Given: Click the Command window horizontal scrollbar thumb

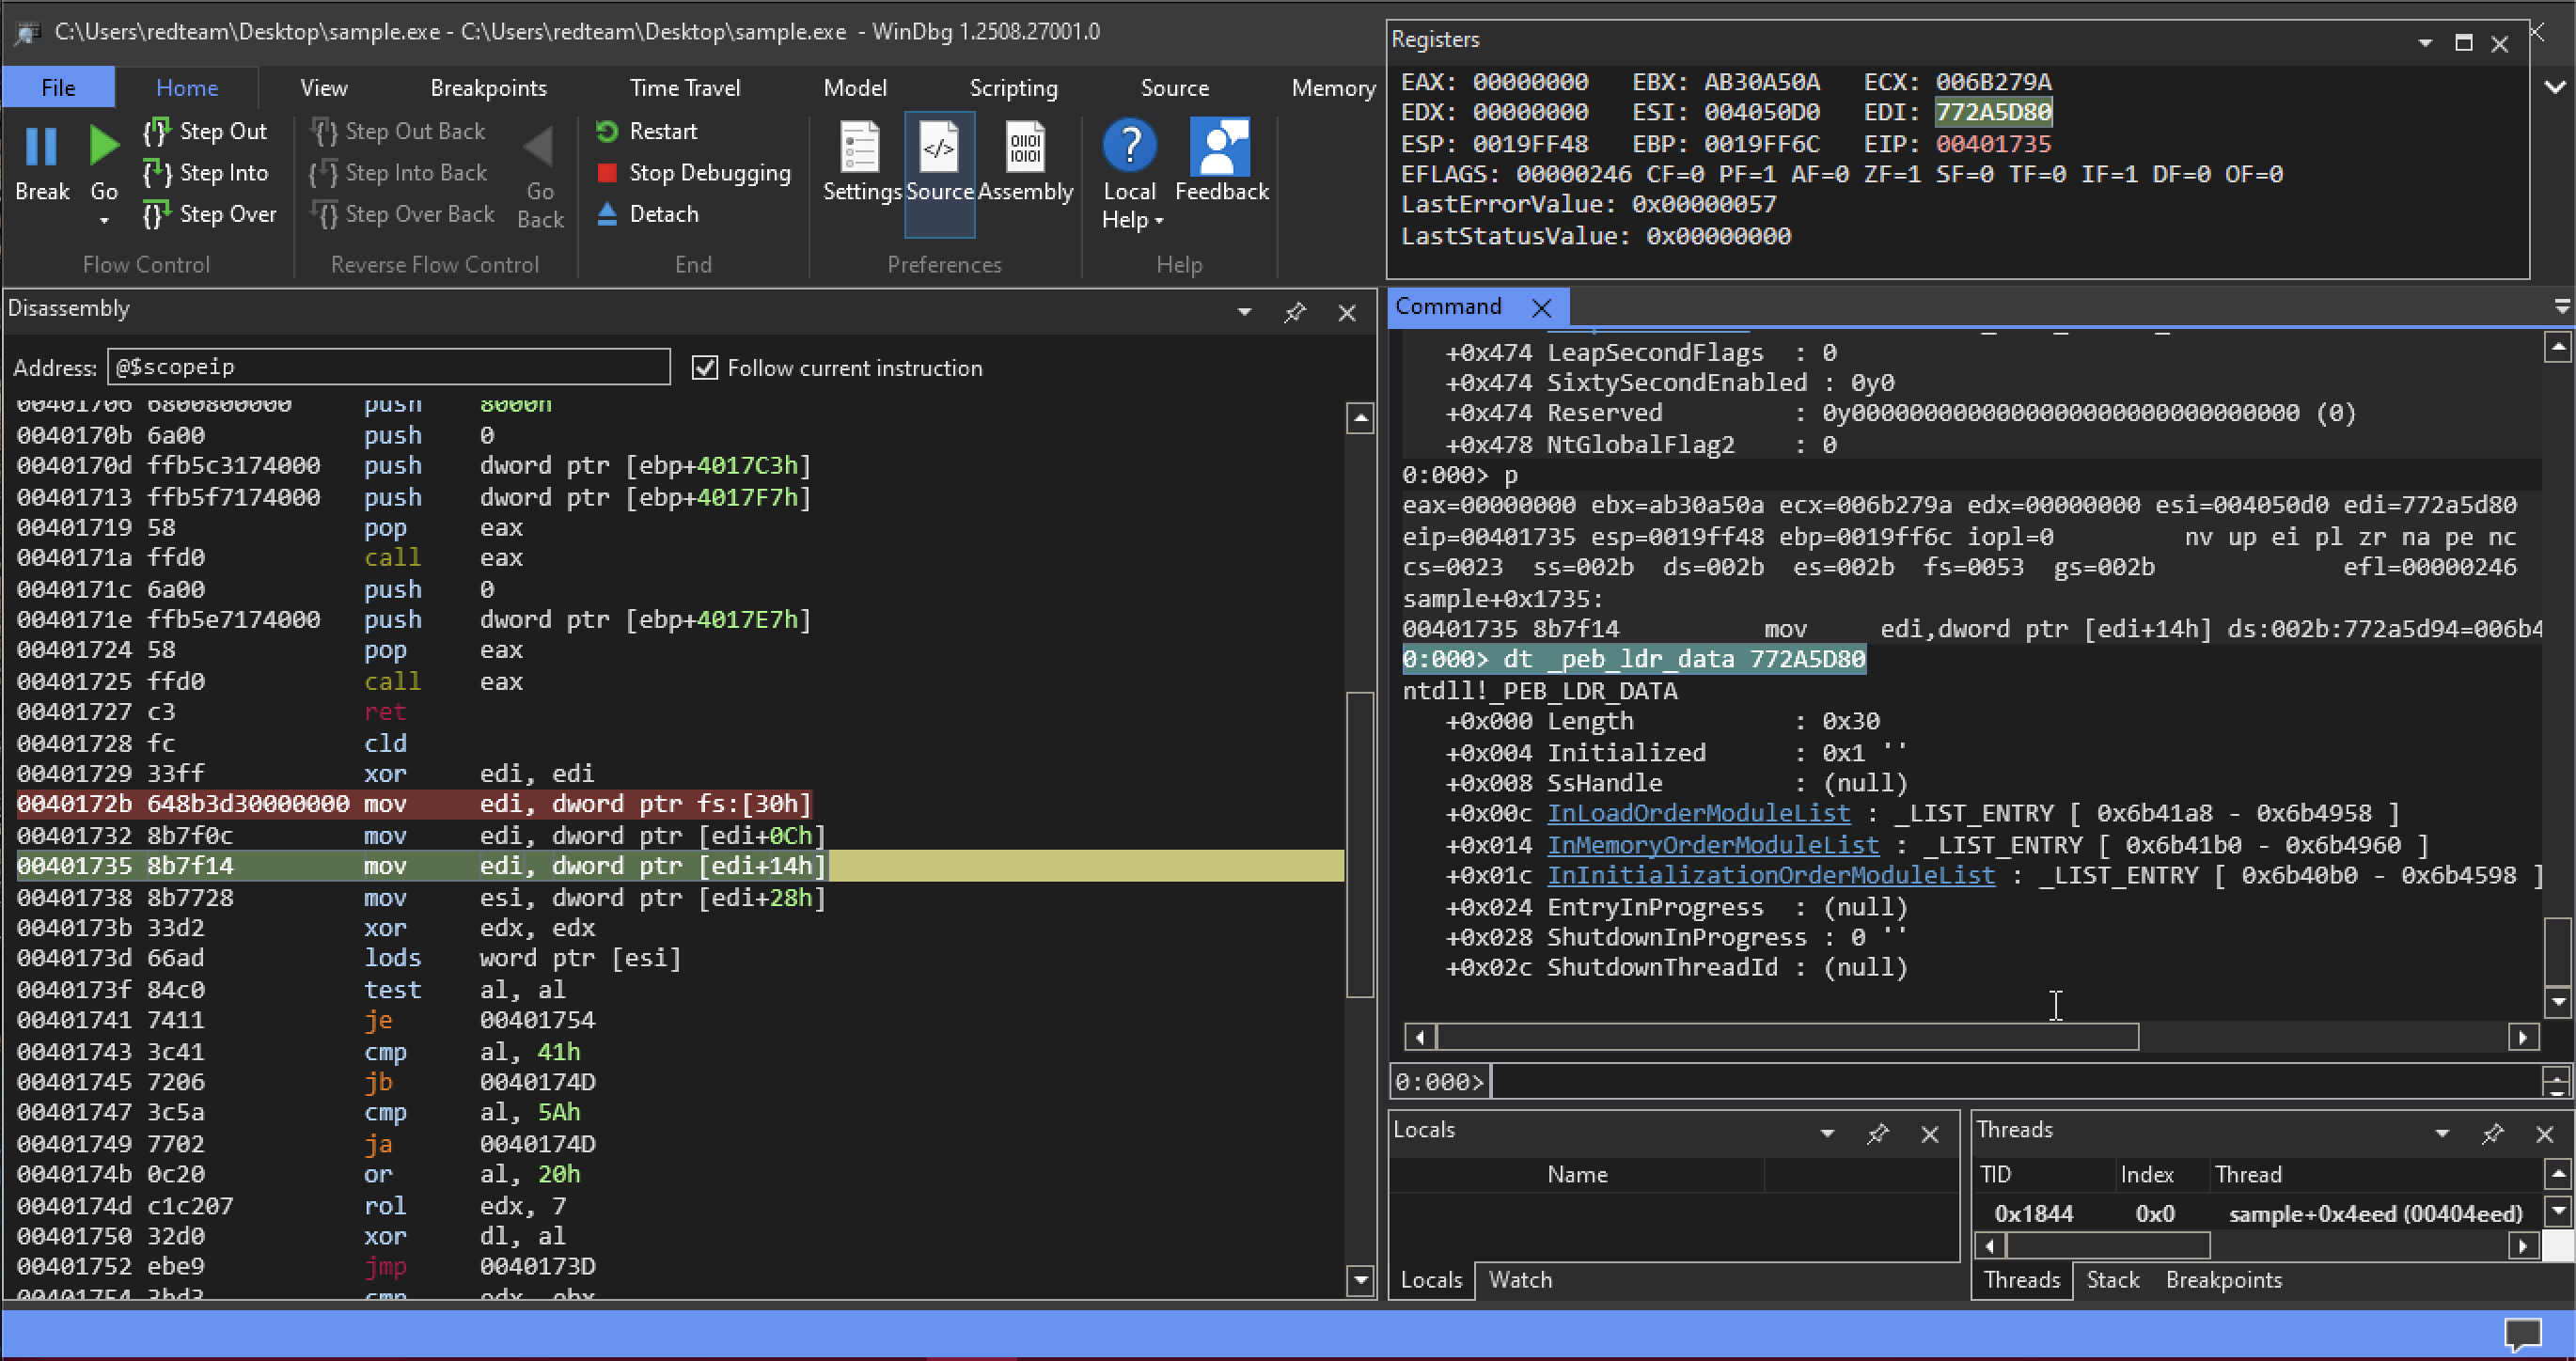Looking at the screenshot, I should pos(1787,1037).
